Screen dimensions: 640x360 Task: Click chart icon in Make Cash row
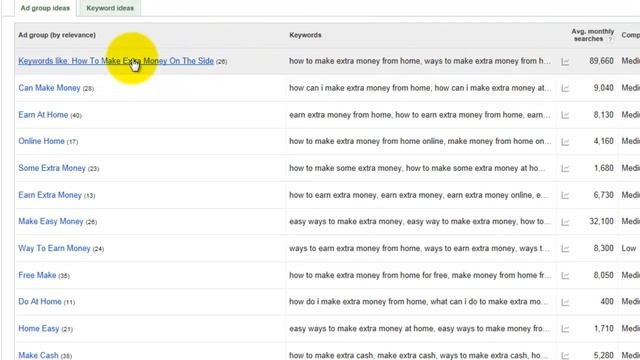(565, 356)
